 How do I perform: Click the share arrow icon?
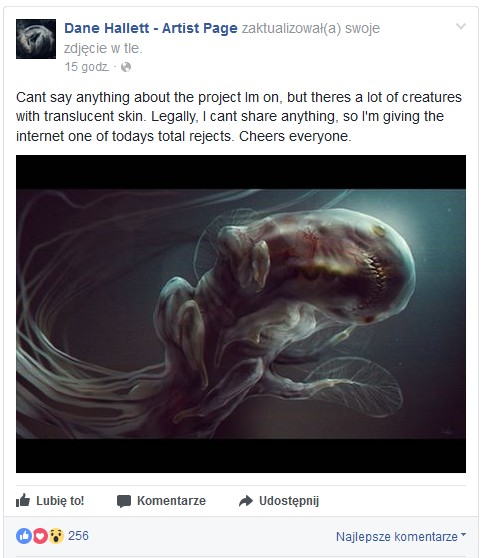click(246, 501)
